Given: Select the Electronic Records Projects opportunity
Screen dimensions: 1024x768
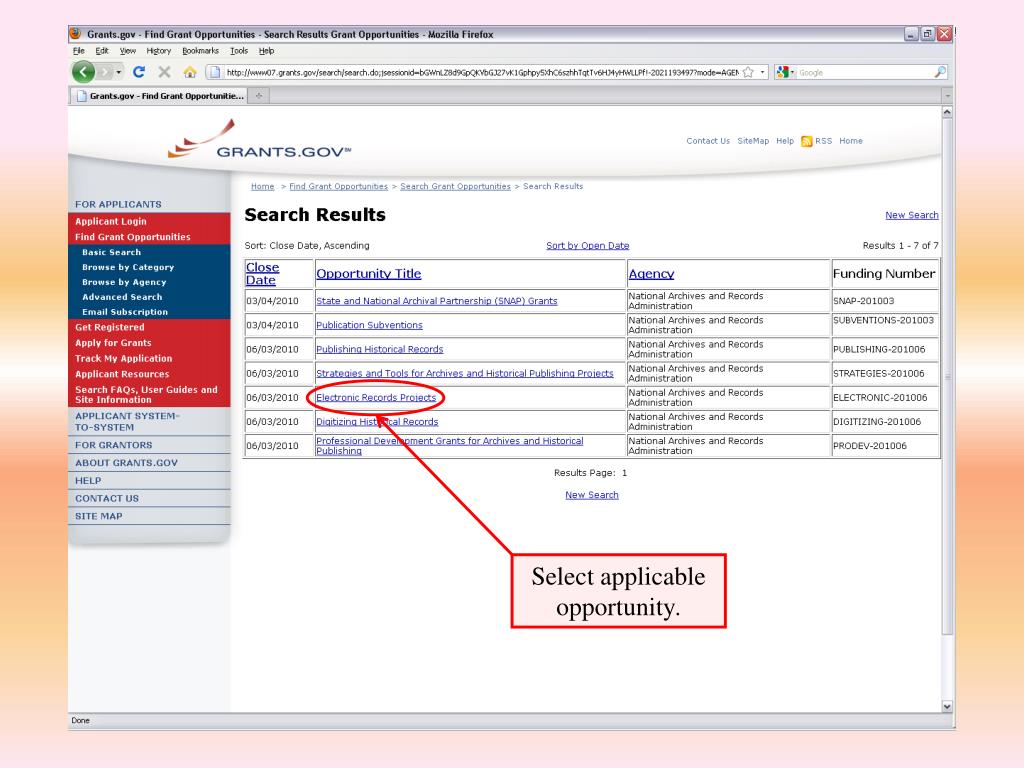Looking at the screenshot, I should pyautogui.click(x=376, y=398).
